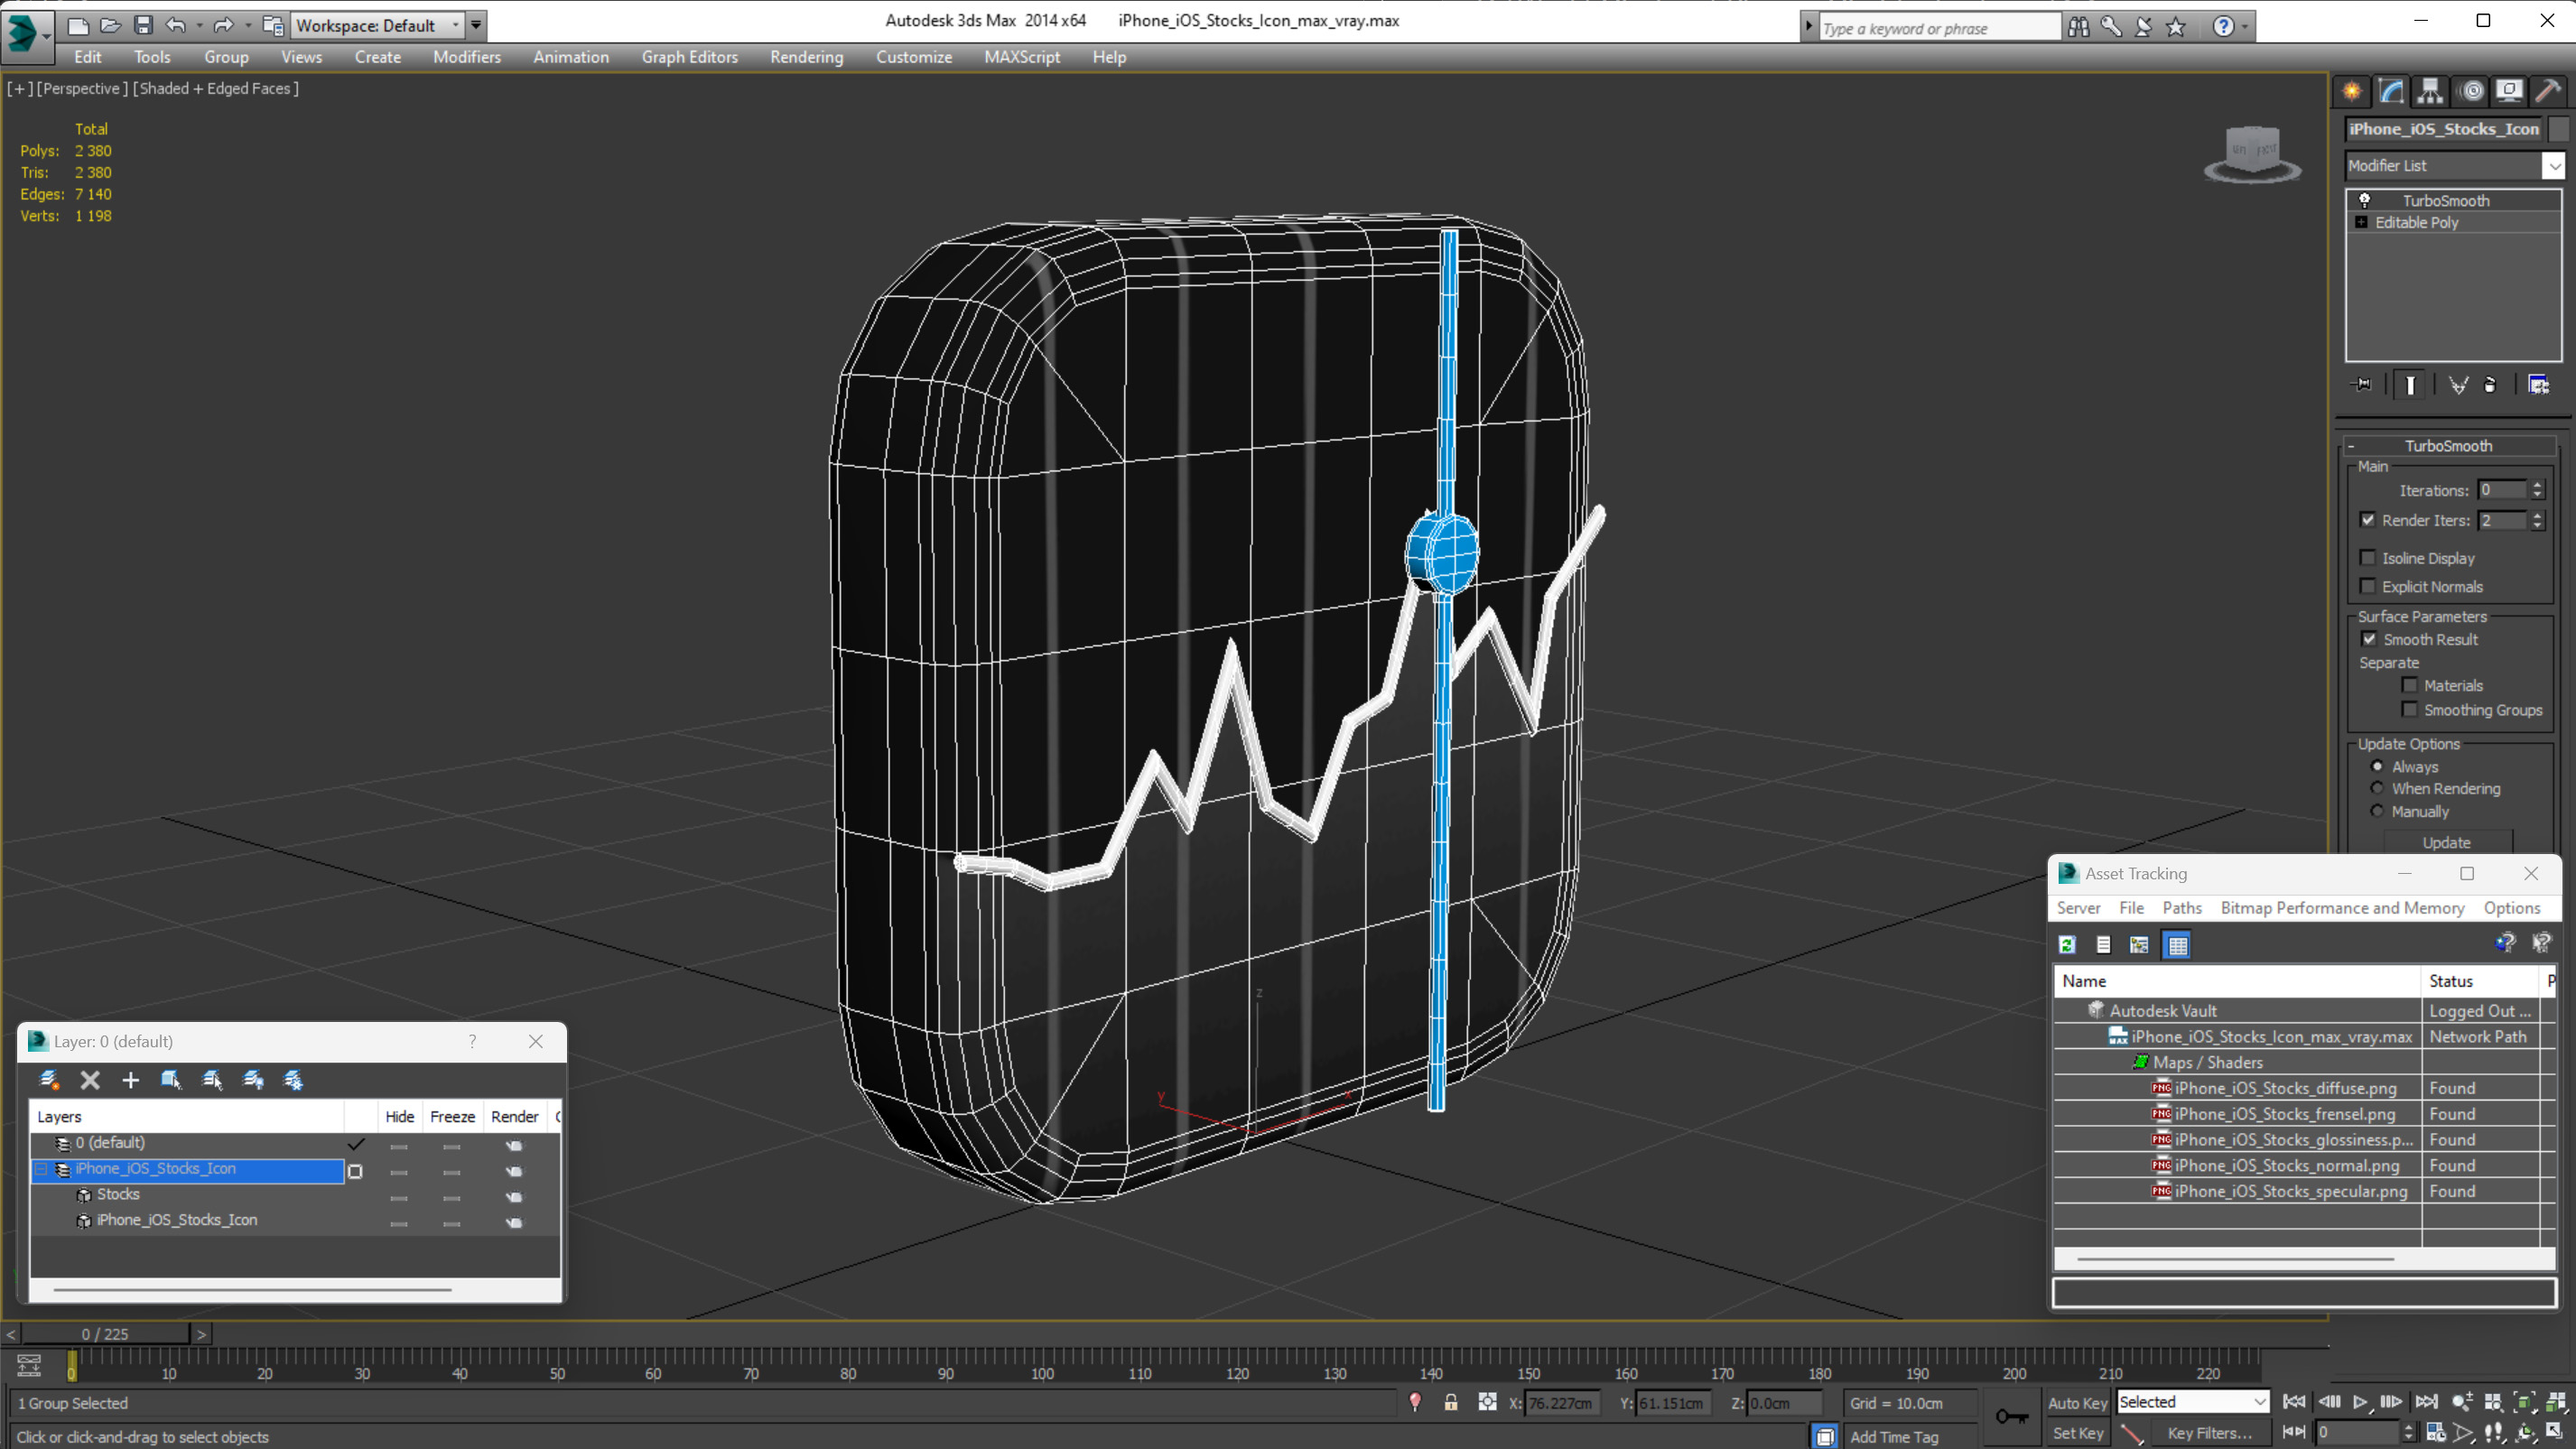Click the Shaded + Edged Faces viewport label
Screen dimensions: 2576x1449
click(216, 88)
